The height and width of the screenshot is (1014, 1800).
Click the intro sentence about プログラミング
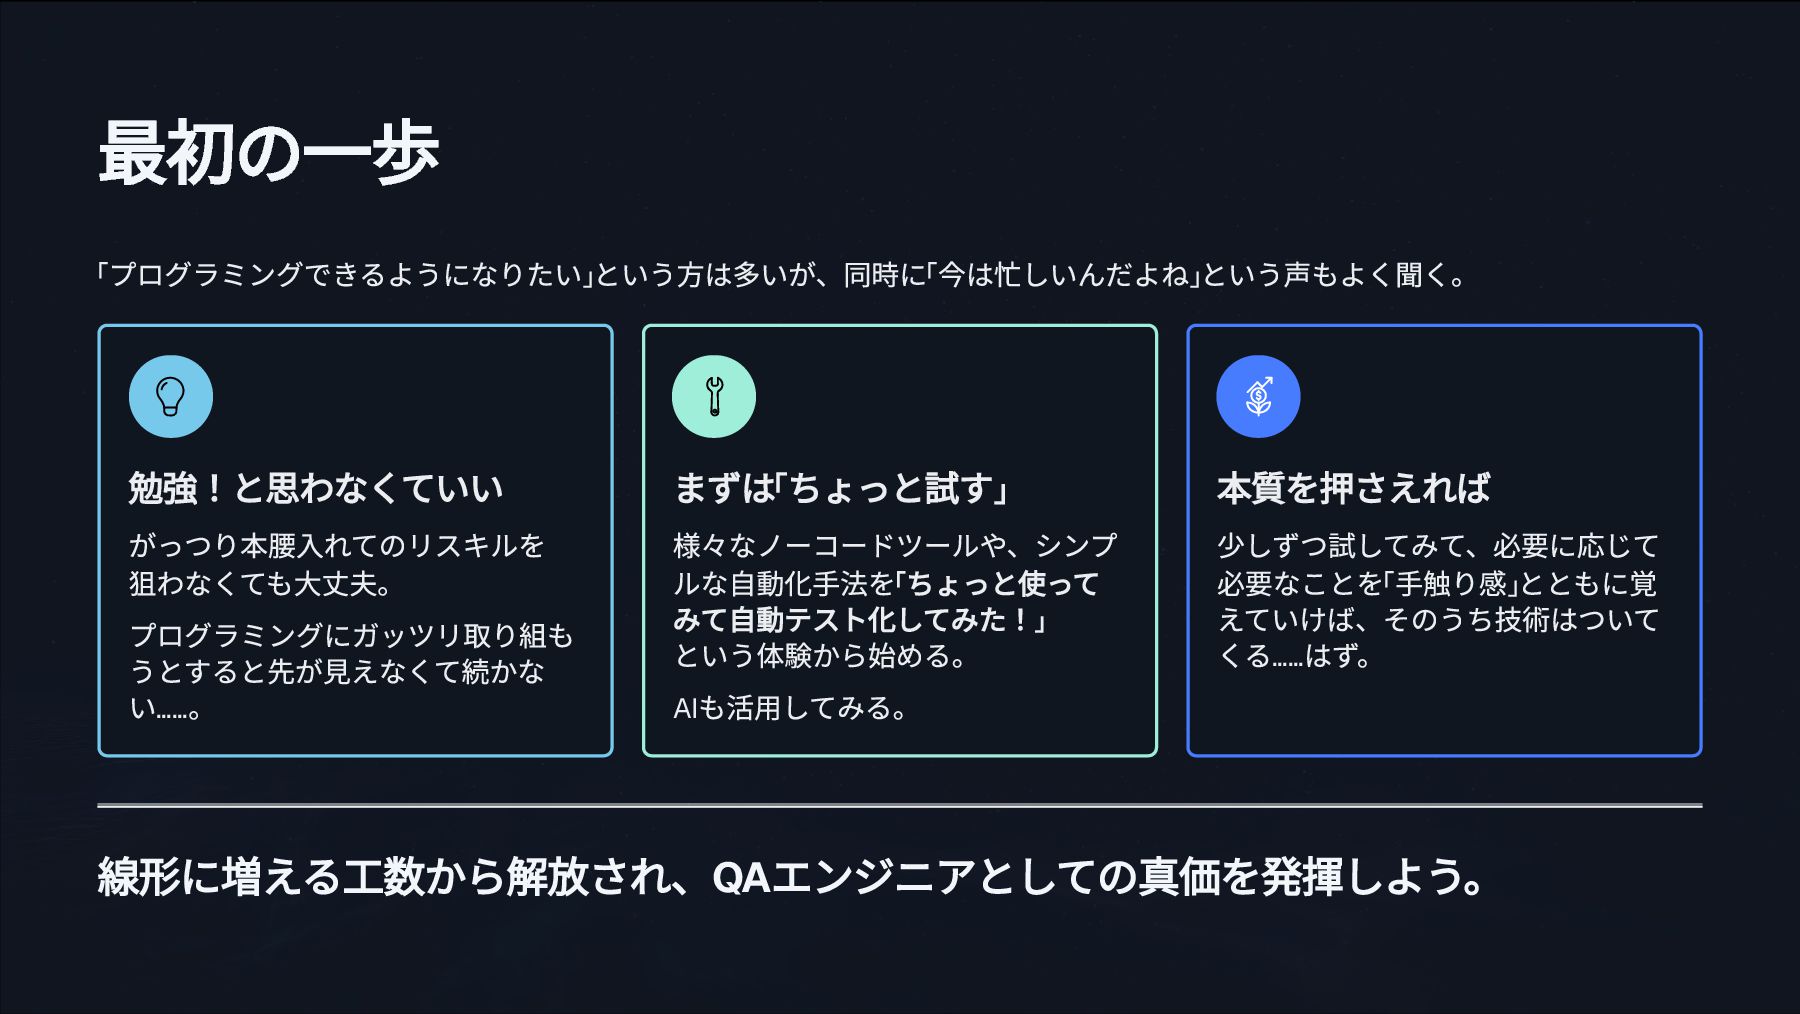tap(780, 275)
